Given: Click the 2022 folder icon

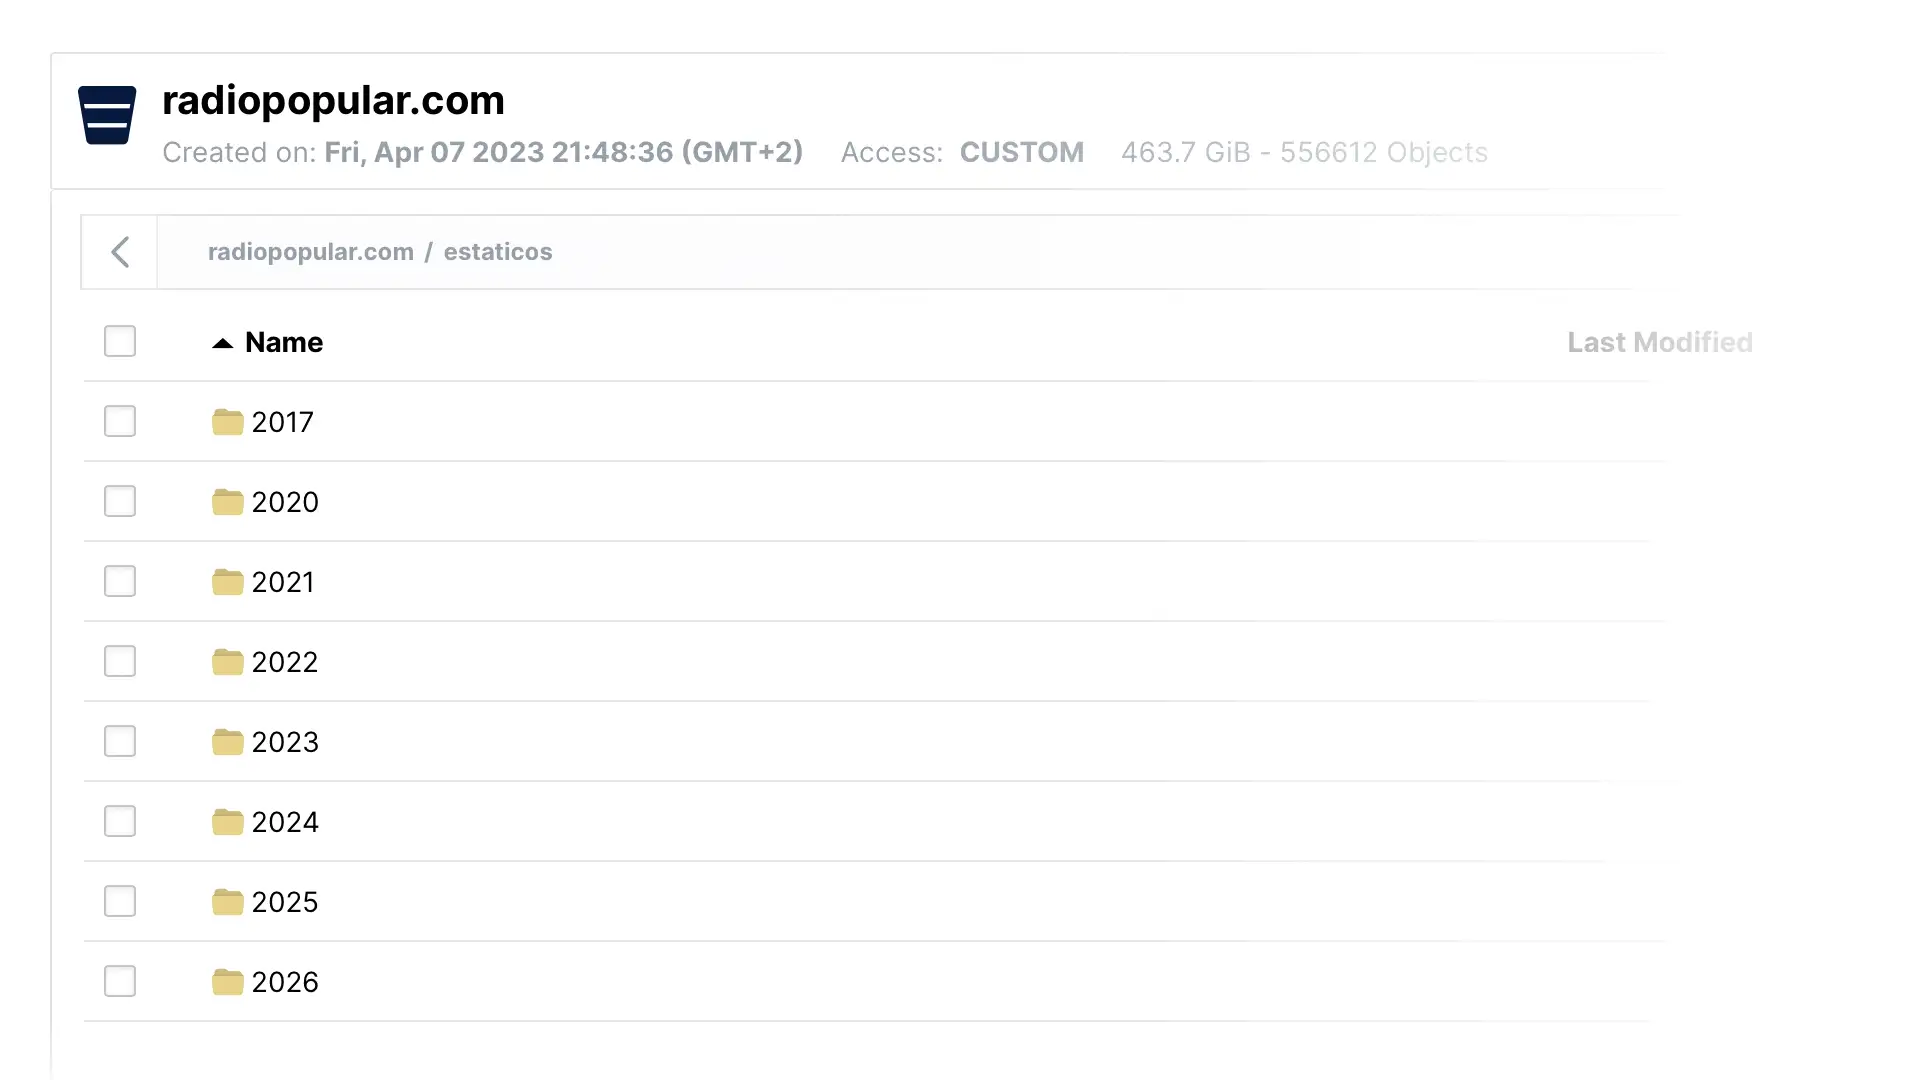Looking at the screenshot, I should (228, 662).
